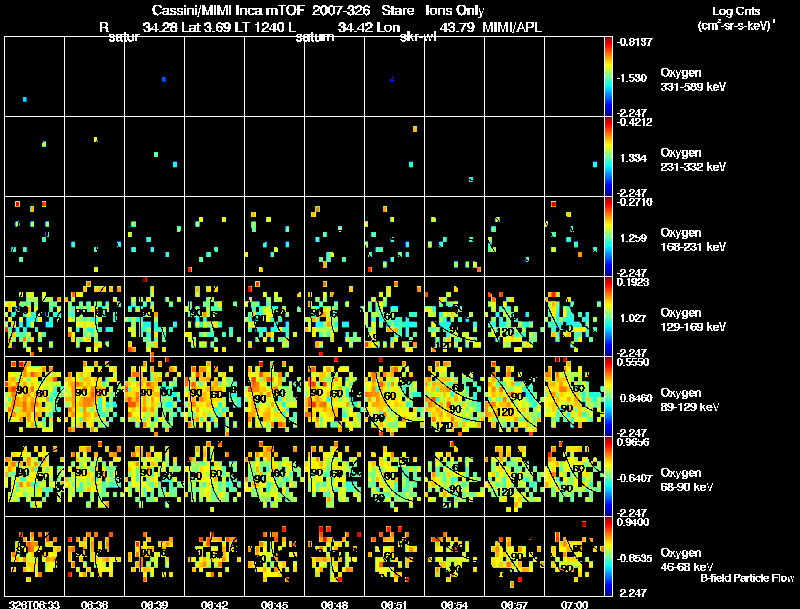Click the 'Log Cnts' legend heading
Image resolution: width=800 pixels, height=609 pixels.
736,11
